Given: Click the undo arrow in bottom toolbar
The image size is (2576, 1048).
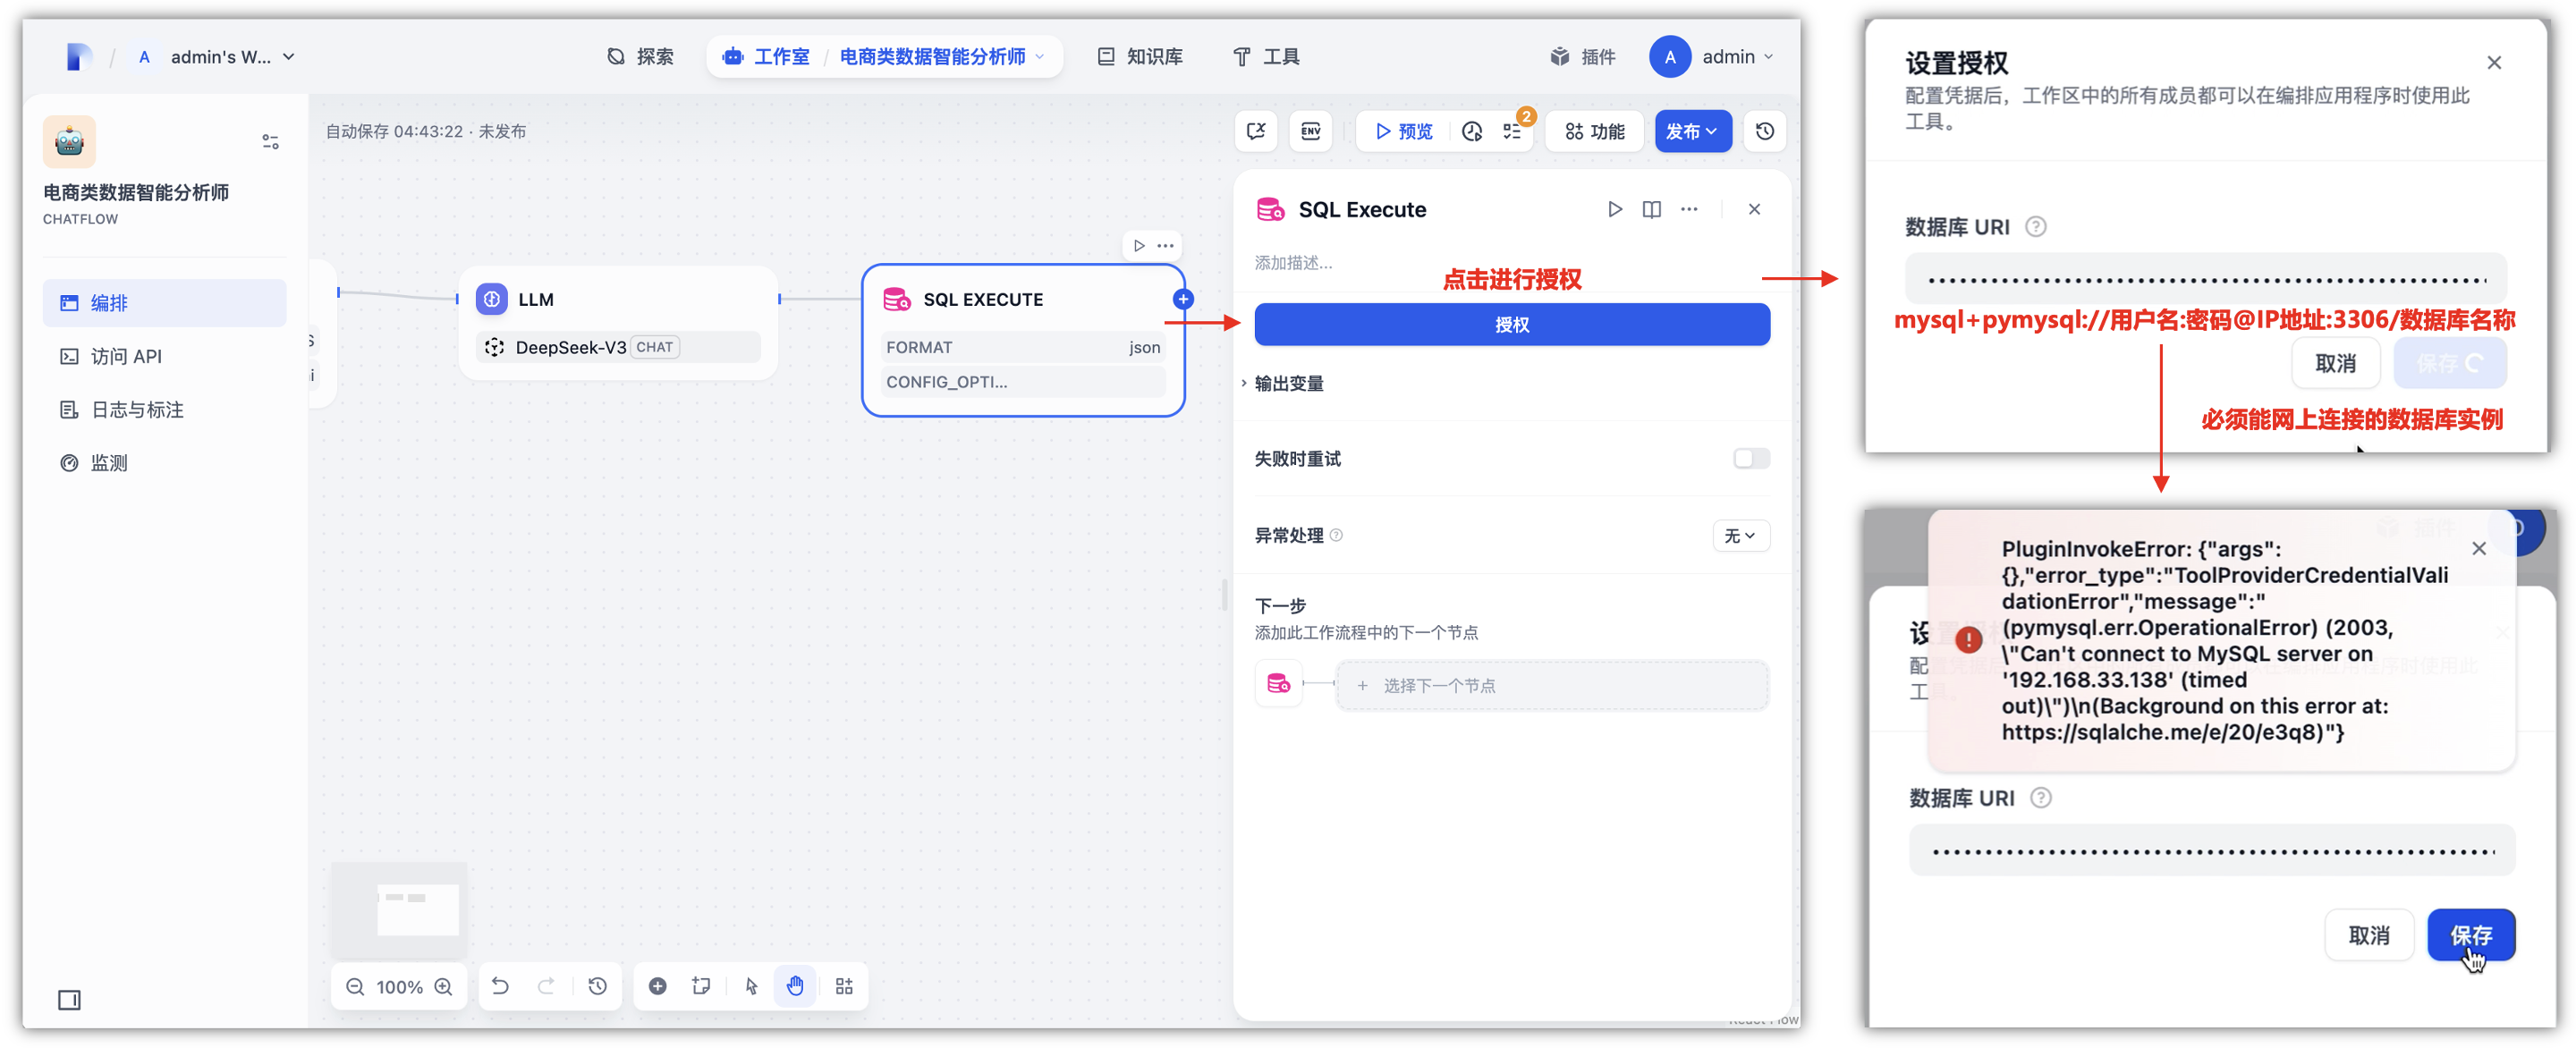Looking at the screenshot, I should (x=500, y=986).
